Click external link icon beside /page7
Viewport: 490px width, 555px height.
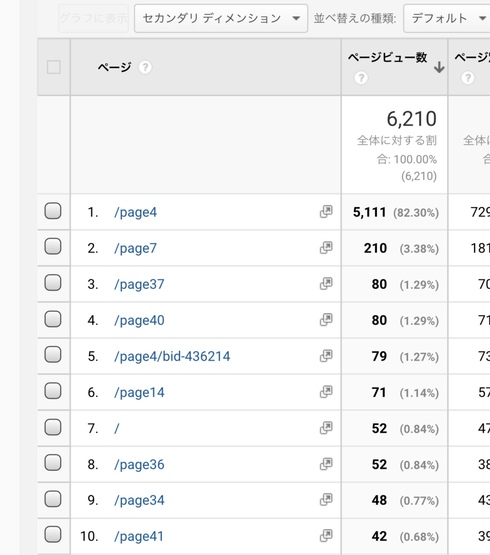[326, 248]
